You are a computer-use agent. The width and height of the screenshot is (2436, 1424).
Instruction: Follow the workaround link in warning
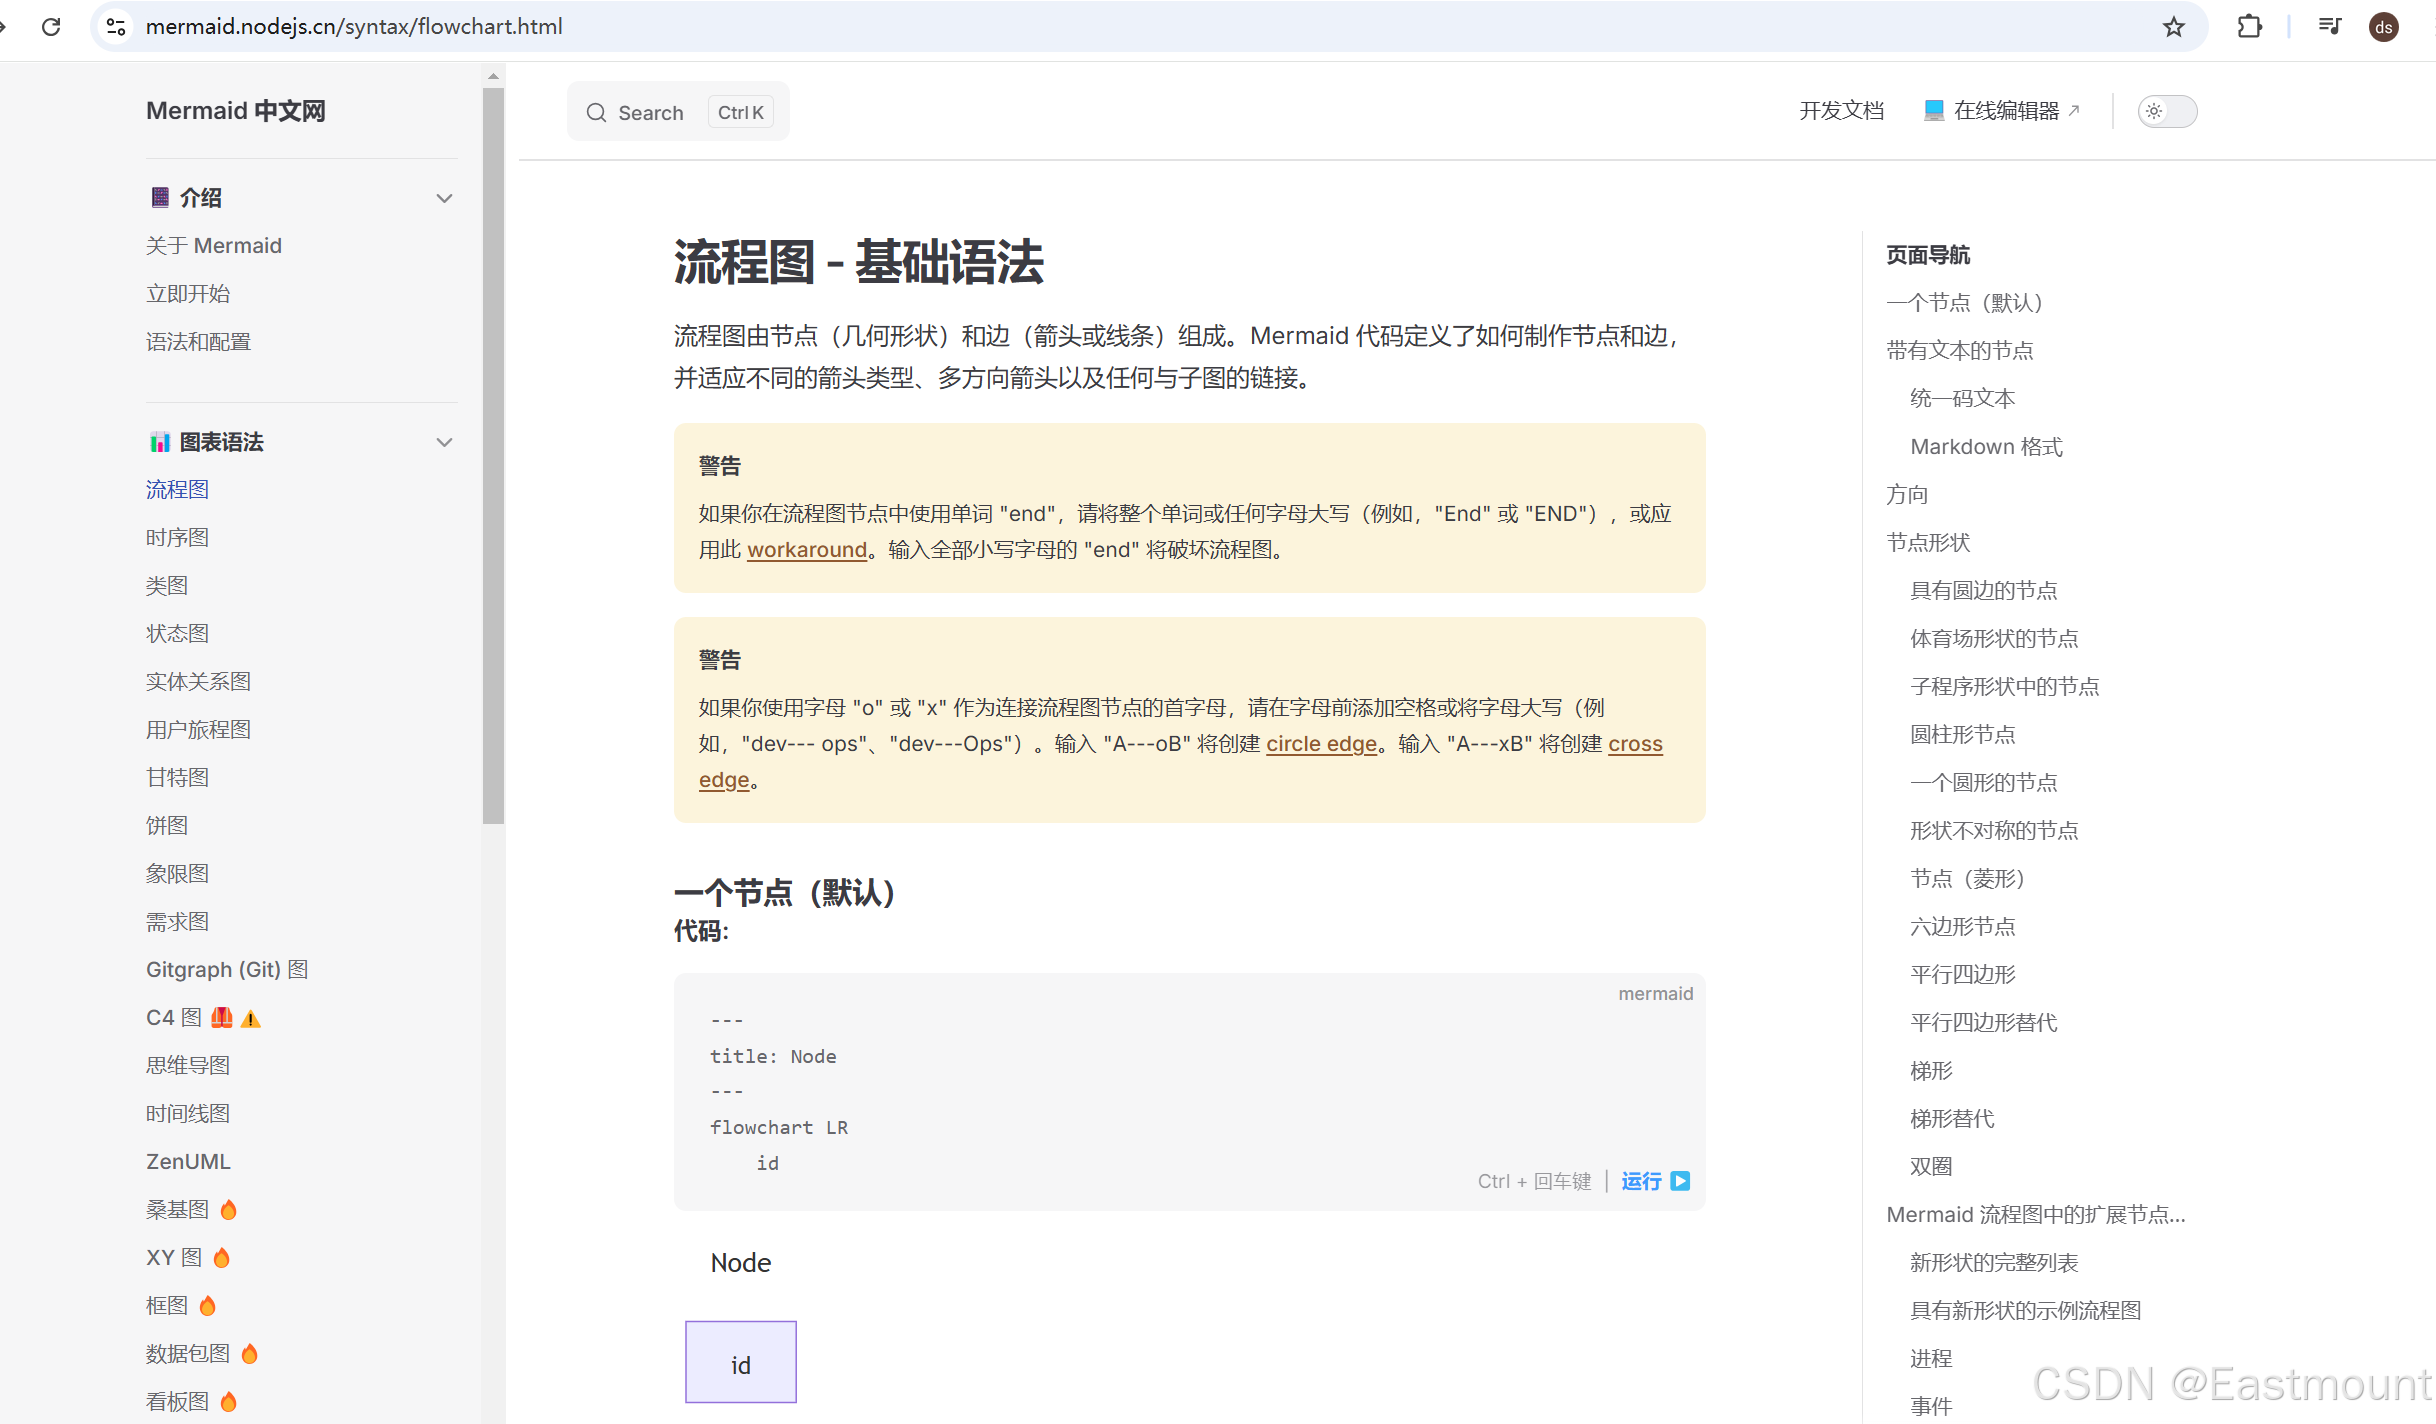(x=806, y=550)
